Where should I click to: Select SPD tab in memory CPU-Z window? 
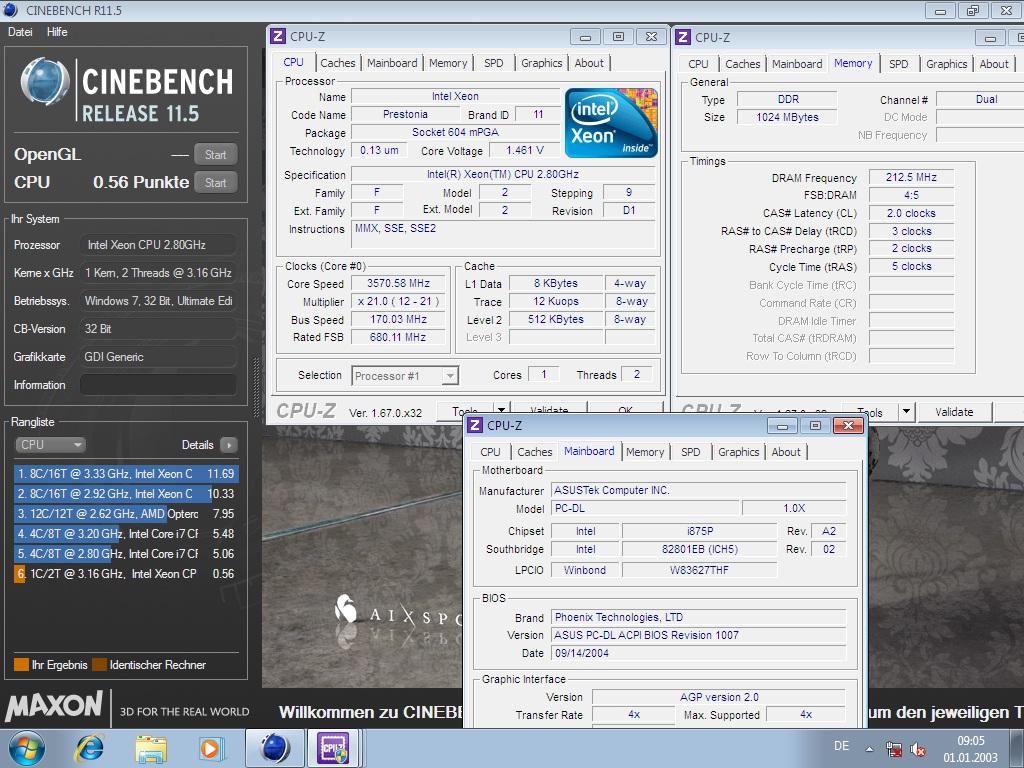[899, 64]
